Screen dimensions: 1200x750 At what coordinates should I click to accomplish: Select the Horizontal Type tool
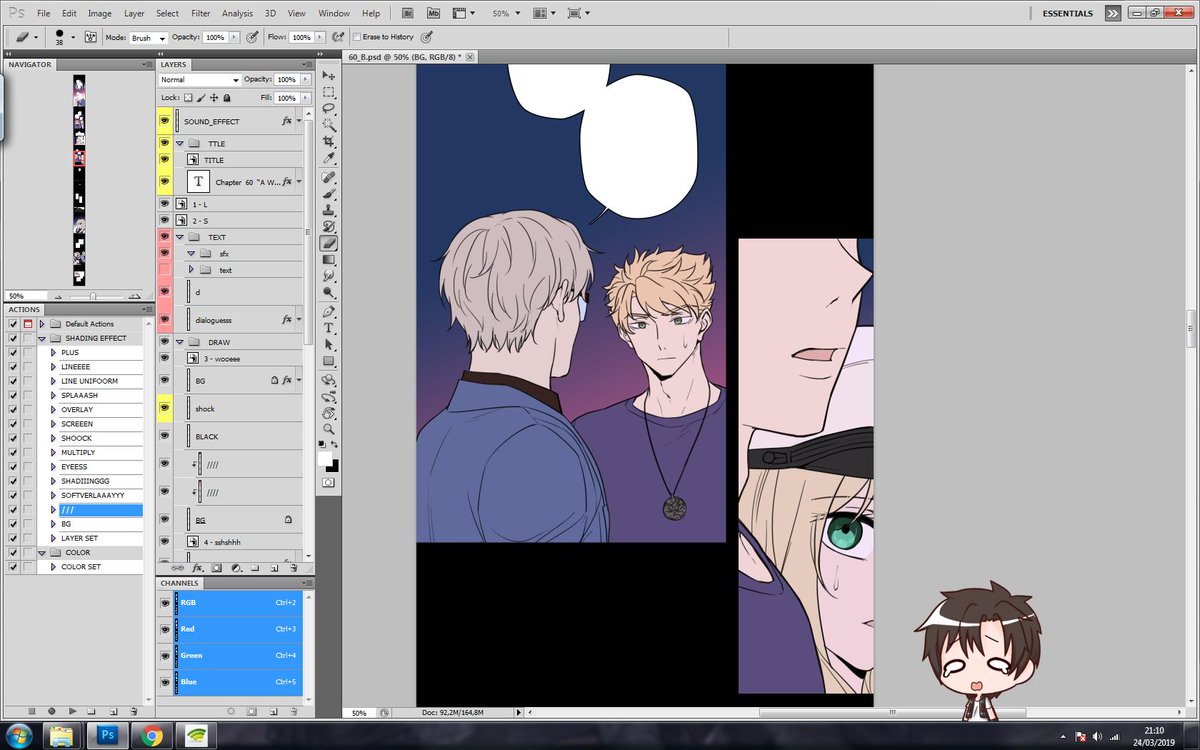coord(328,328)
